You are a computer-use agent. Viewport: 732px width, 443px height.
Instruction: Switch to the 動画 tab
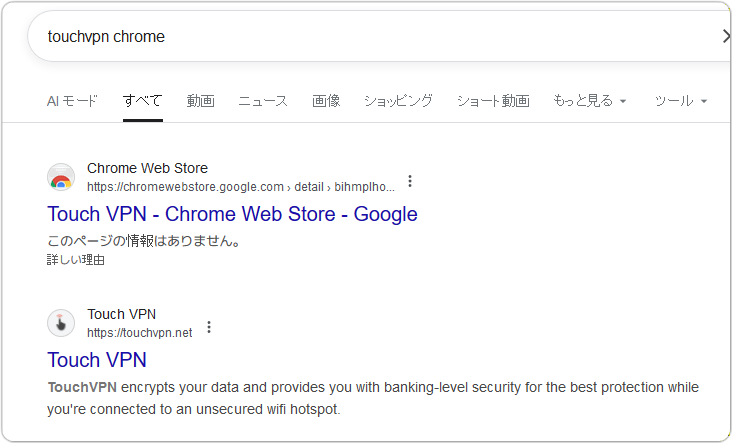[200, 101]
